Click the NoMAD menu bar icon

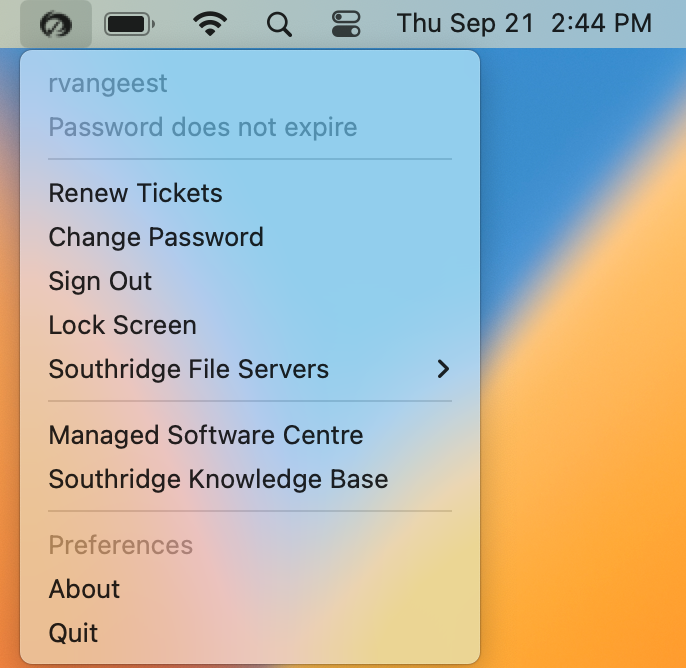(56, 24)
